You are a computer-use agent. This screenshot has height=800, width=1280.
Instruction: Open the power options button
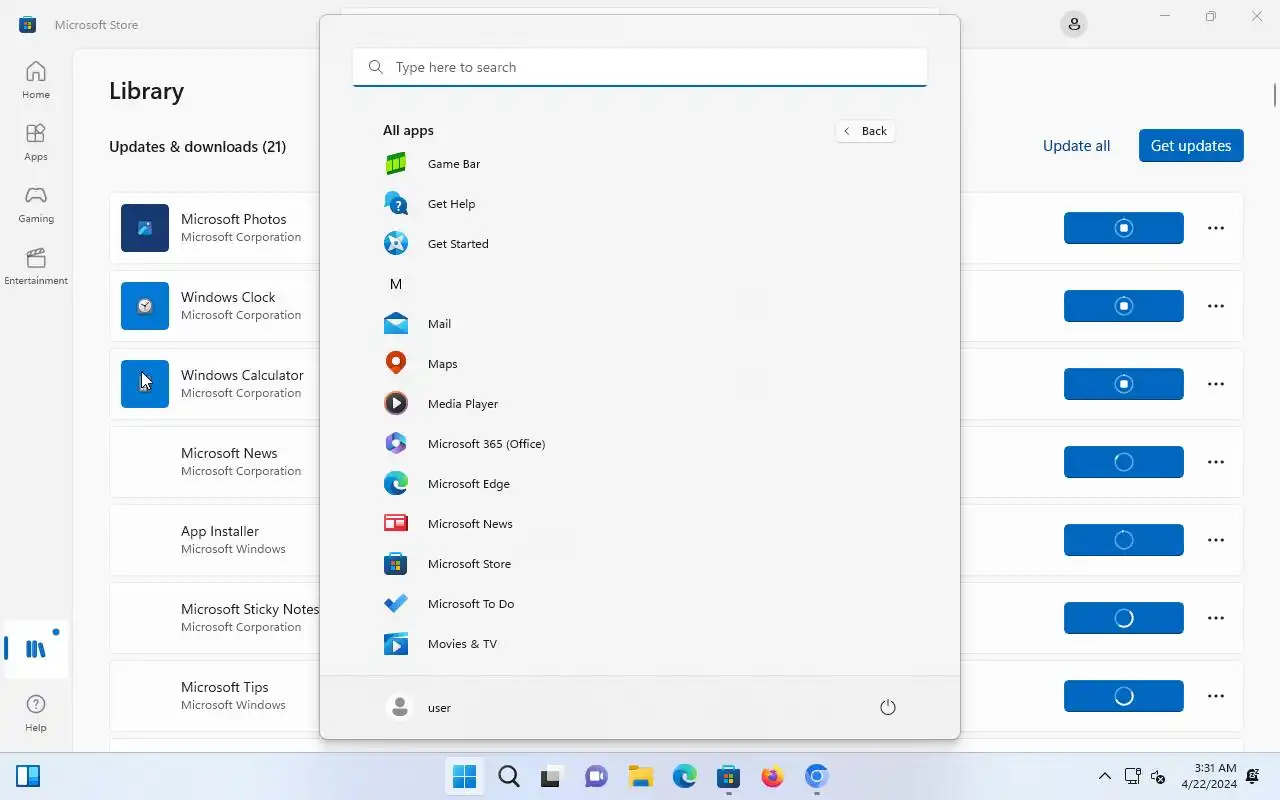[887, 707]
